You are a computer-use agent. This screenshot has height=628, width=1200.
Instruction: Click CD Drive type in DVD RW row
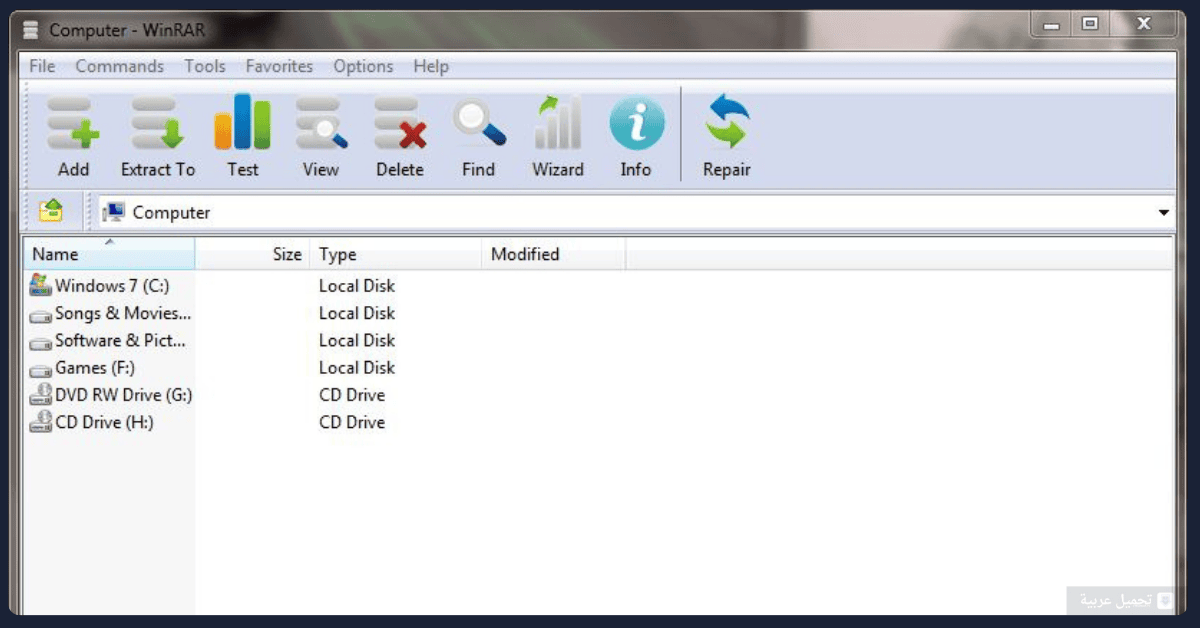click(352, 395)
